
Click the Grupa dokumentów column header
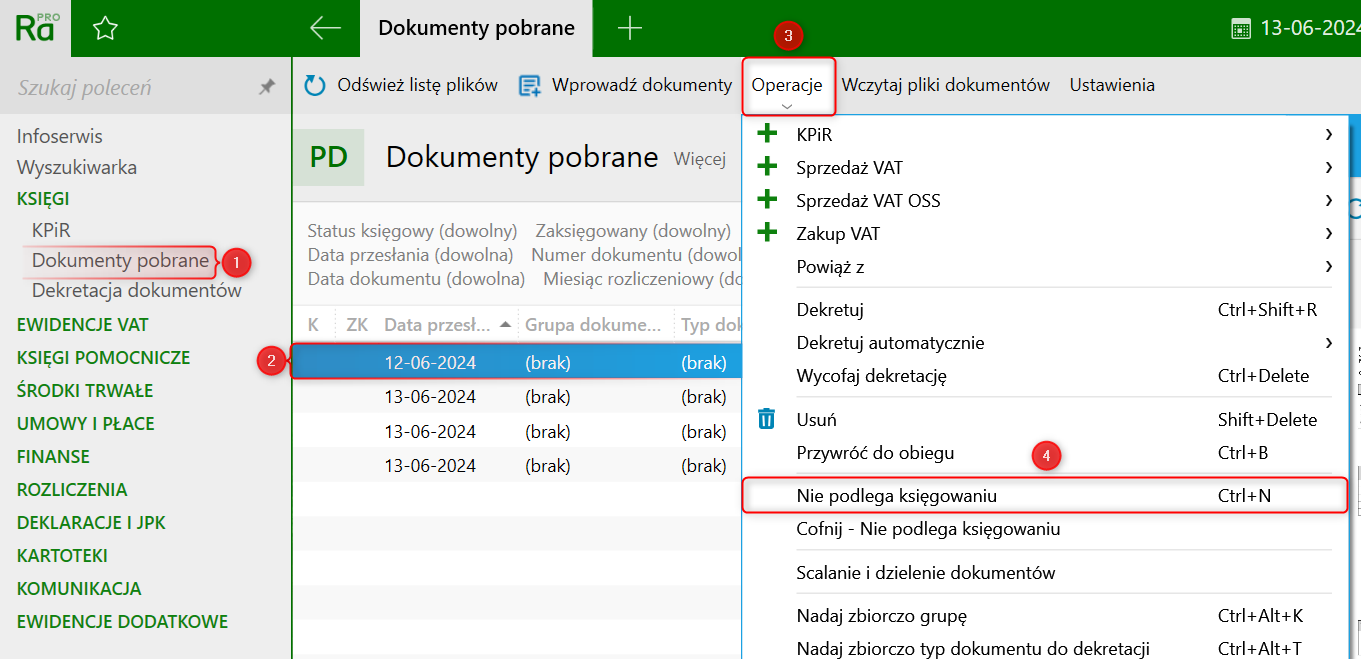pos(593,324)
